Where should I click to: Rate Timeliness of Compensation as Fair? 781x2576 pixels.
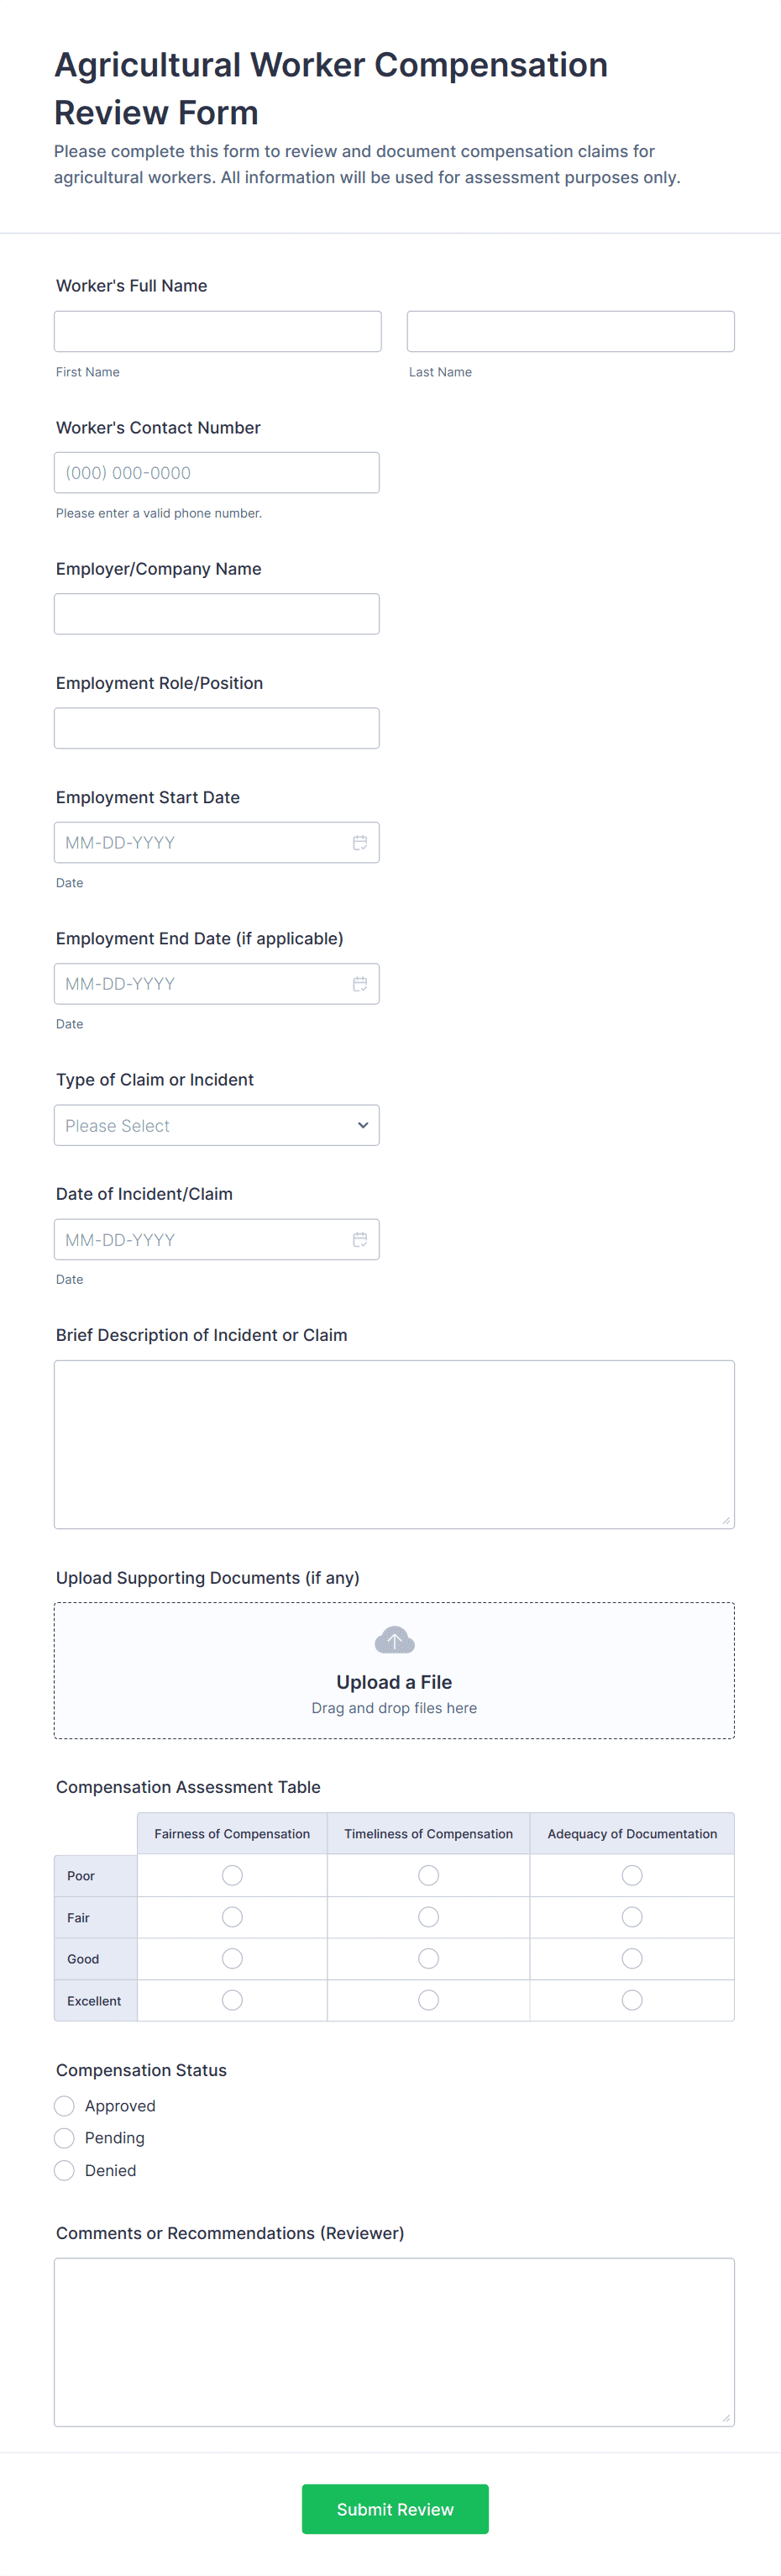click(429, 1917)
